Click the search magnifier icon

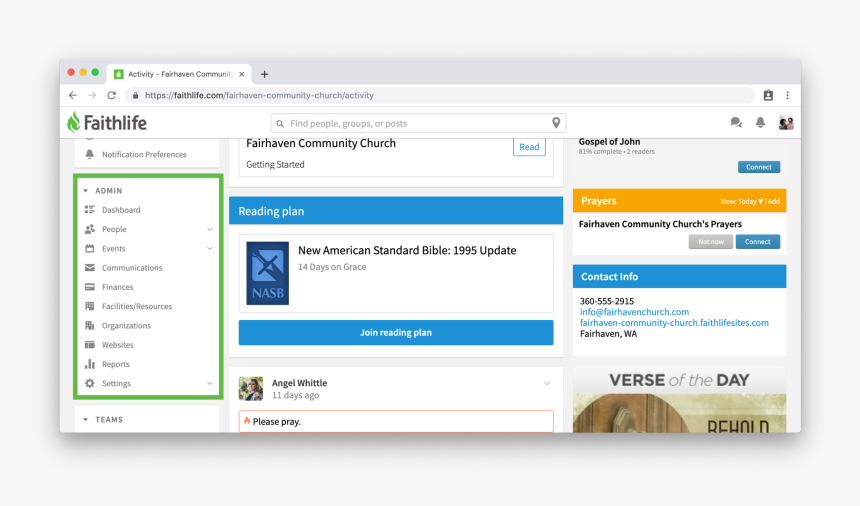tap(280, 124)
